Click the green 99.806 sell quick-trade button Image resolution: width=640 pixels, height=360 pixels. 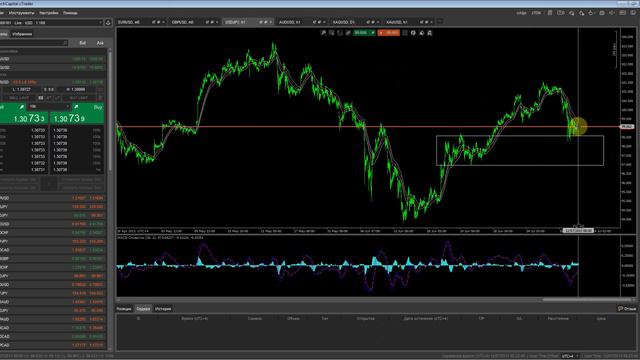click(x=364, y=33)
